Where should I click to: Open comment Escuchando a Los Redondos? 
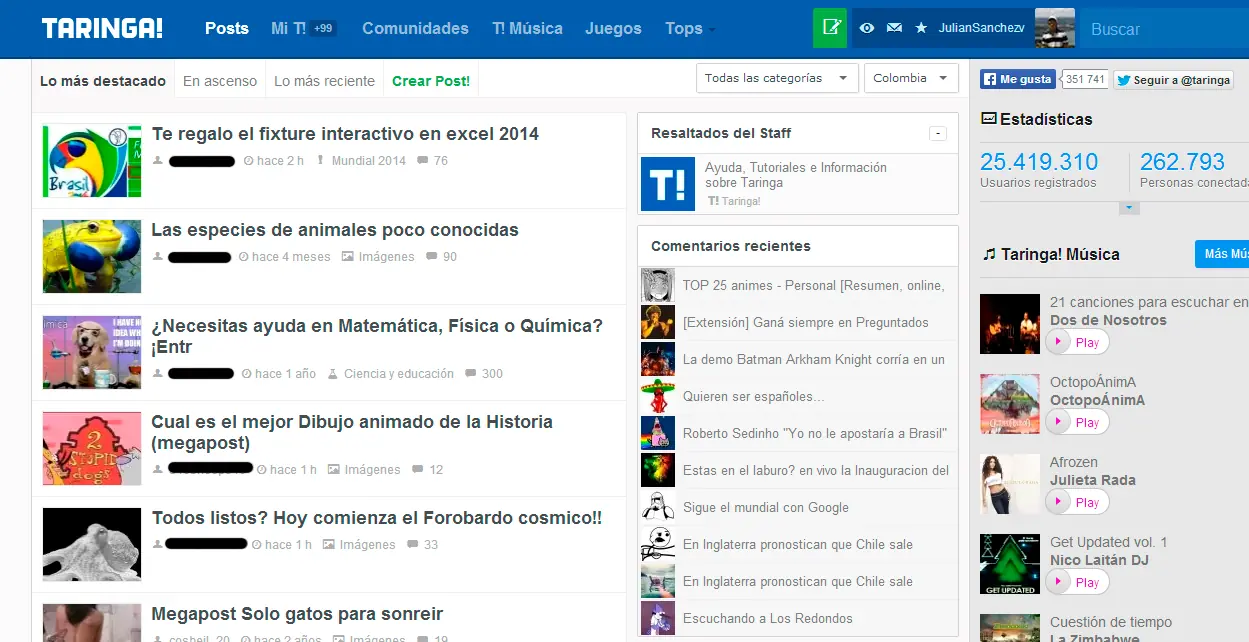[x=768, y=618]
